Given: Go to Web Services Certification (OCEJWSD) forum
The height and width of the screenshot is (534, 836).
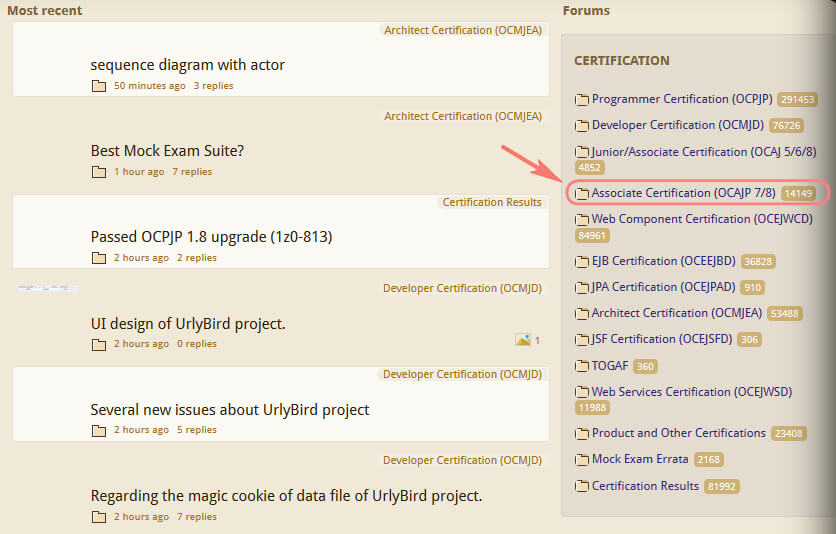Looking at the screenshot, I should coord(692,392).
